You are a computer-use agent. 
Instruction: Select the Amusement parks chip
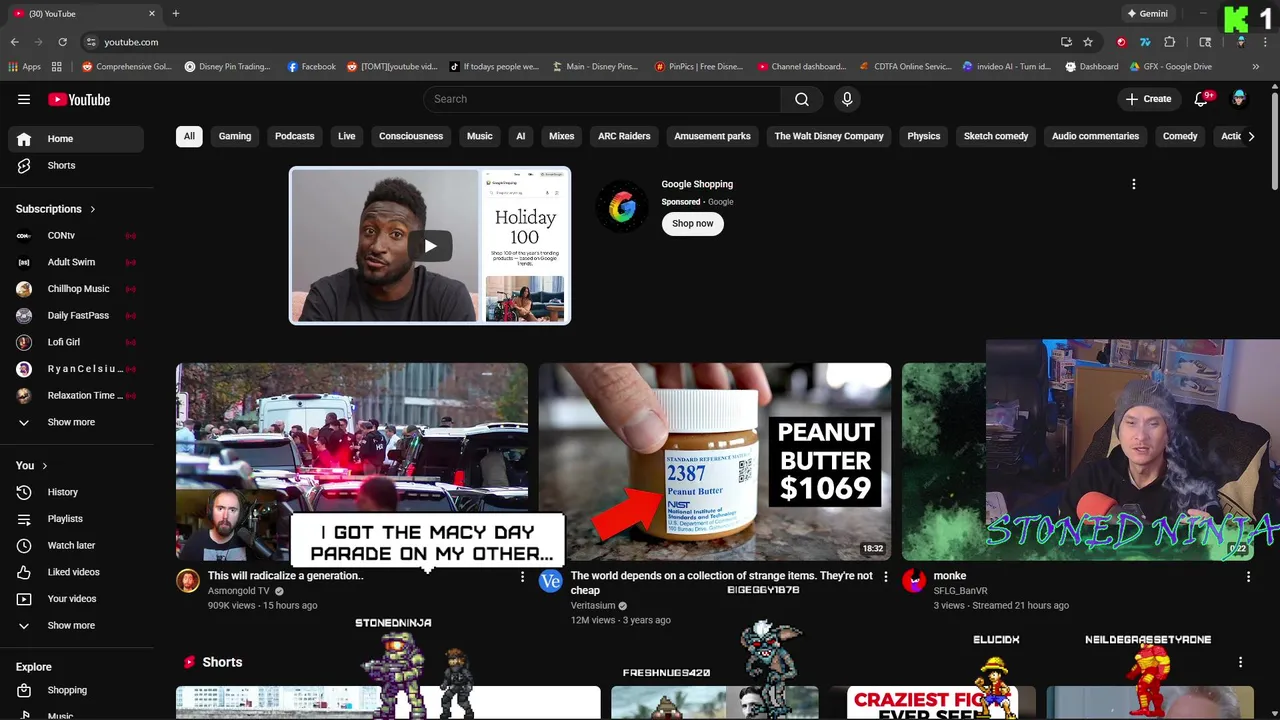712,136
